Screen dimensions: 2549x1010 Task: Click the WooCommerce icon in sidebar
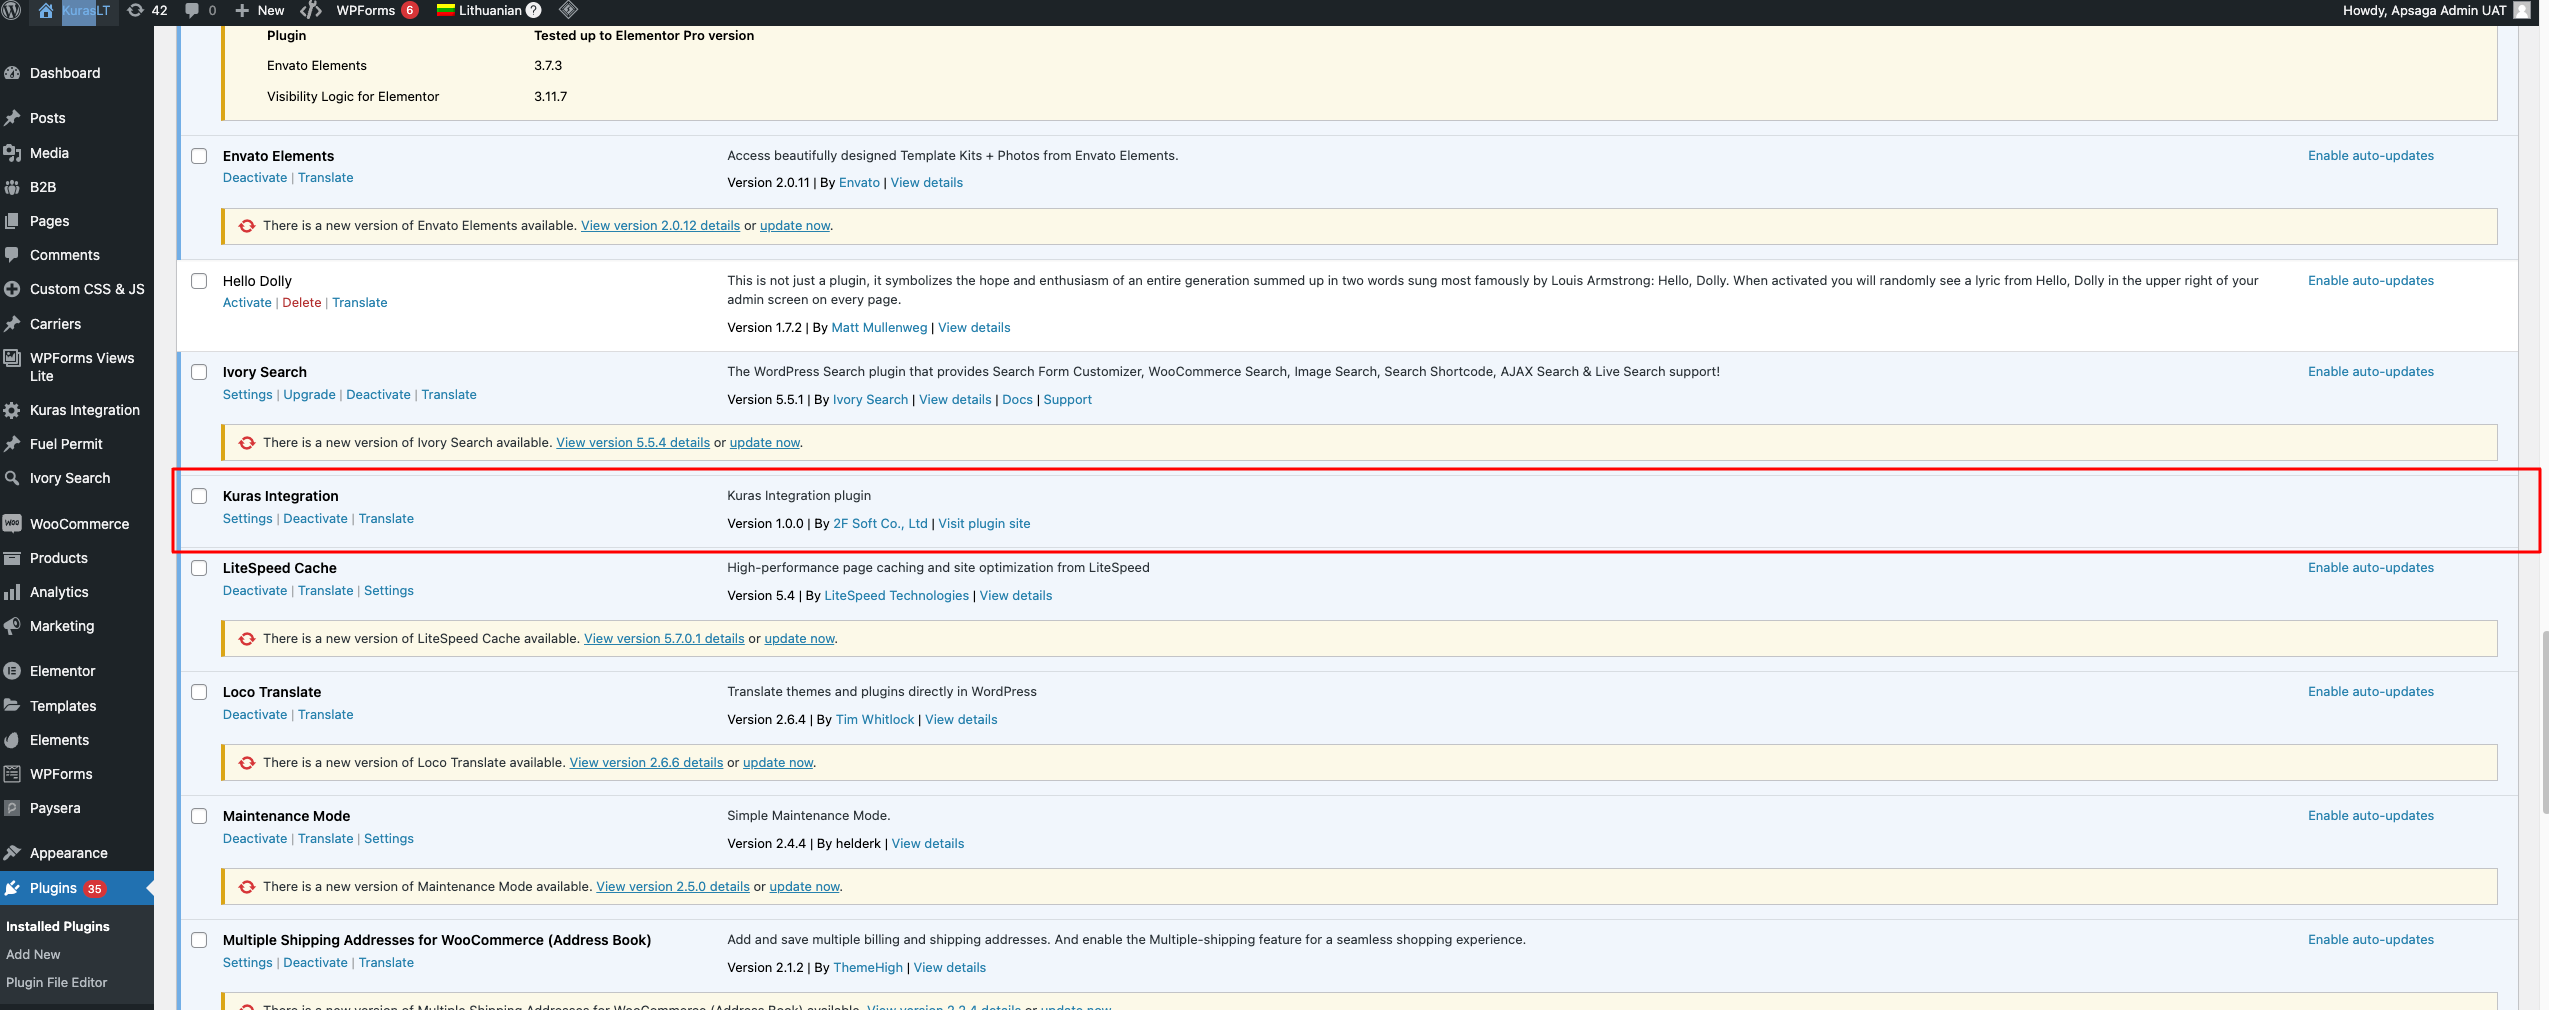pos(13,523)
